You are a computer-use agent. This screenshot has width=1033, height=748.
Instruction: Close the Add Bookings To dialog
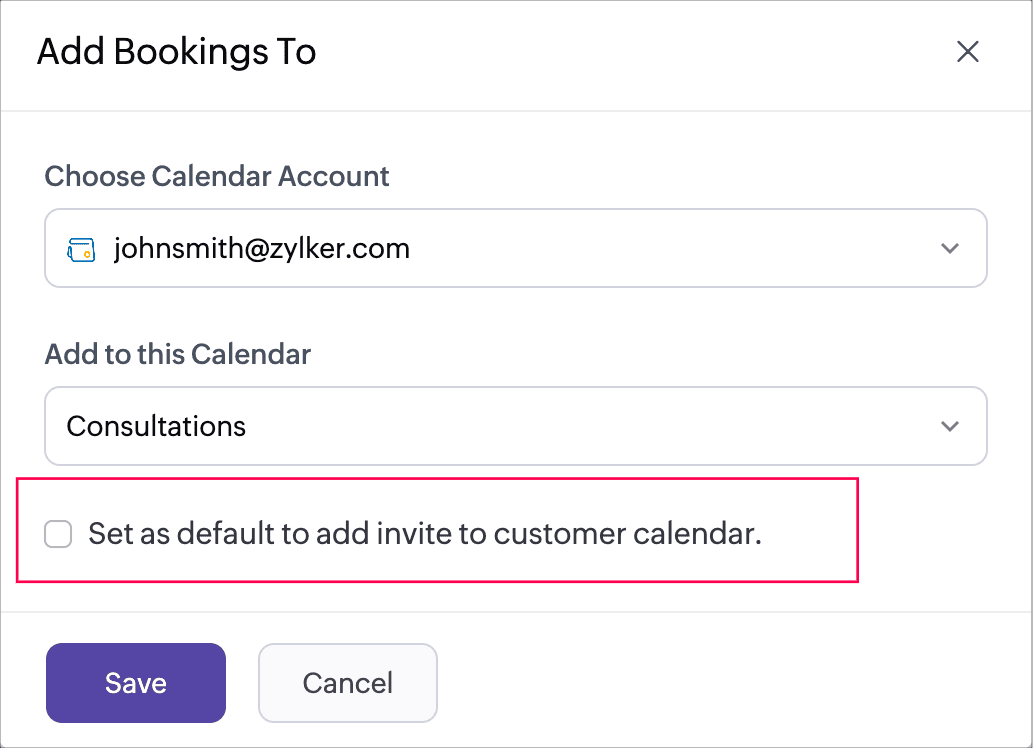(x=967, y=51)
